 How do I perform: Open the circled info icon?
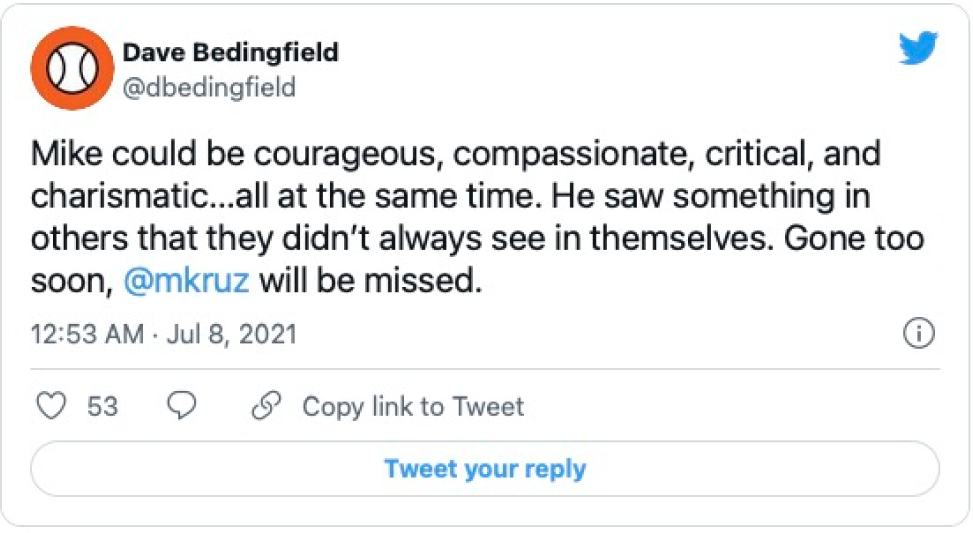click(918, 334)
